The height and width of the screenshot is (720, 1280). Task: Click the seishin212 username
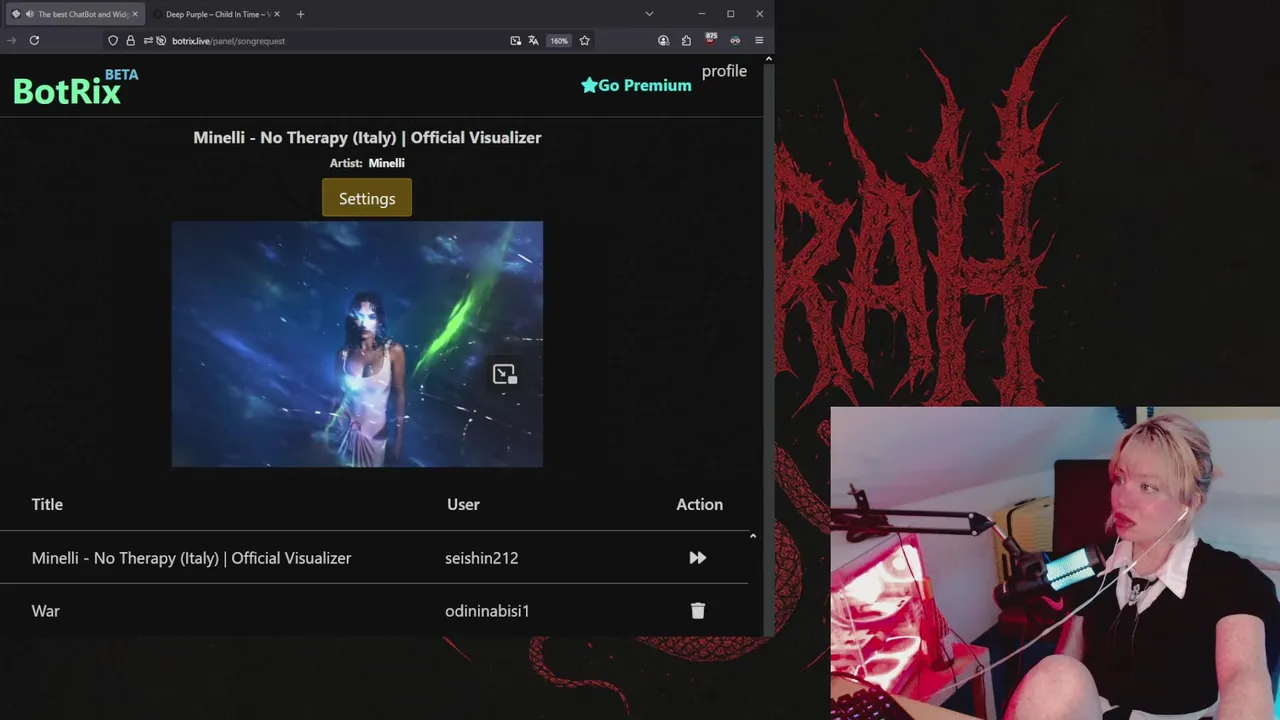481,558
